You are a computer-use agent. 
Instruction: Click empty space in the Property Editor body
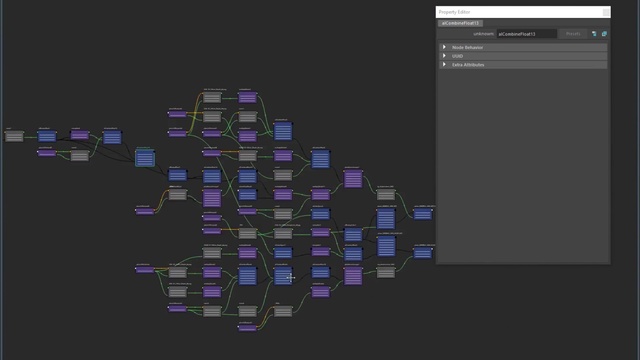pos(523,163)
